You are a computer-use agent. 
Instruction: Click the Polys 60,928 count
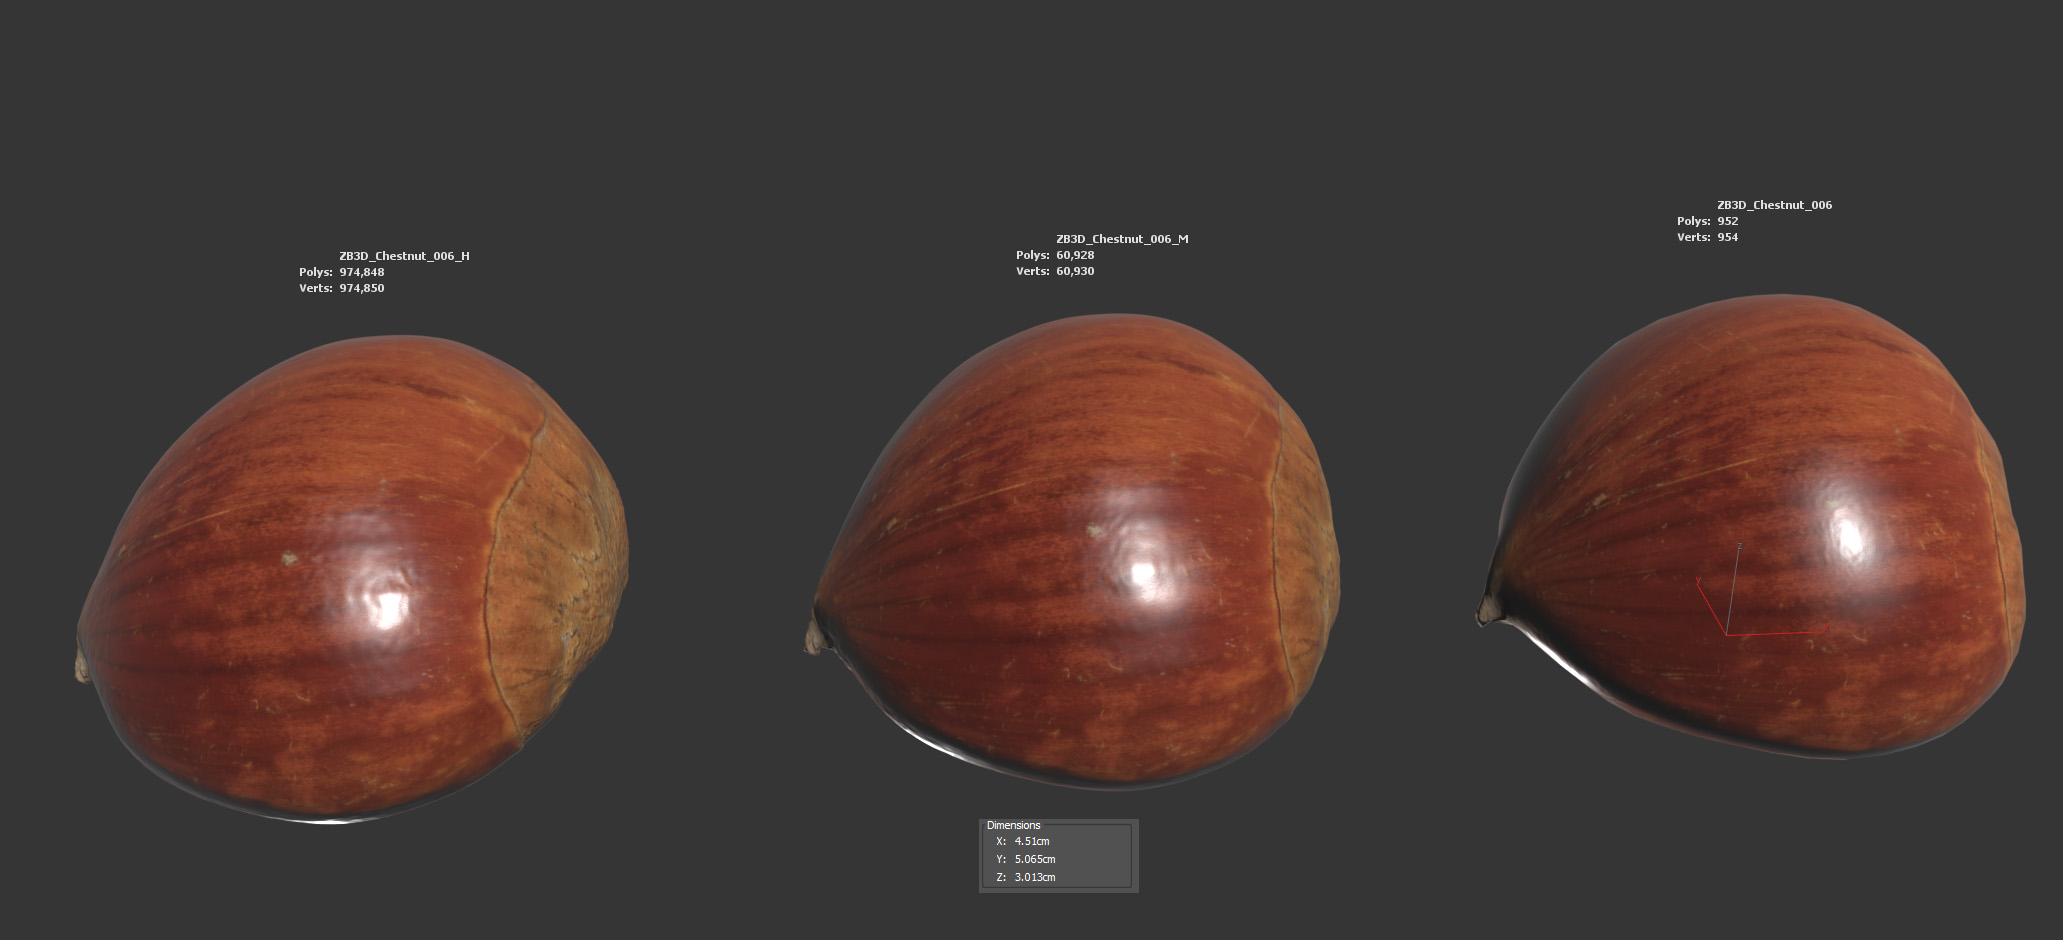click(1075, 255)
